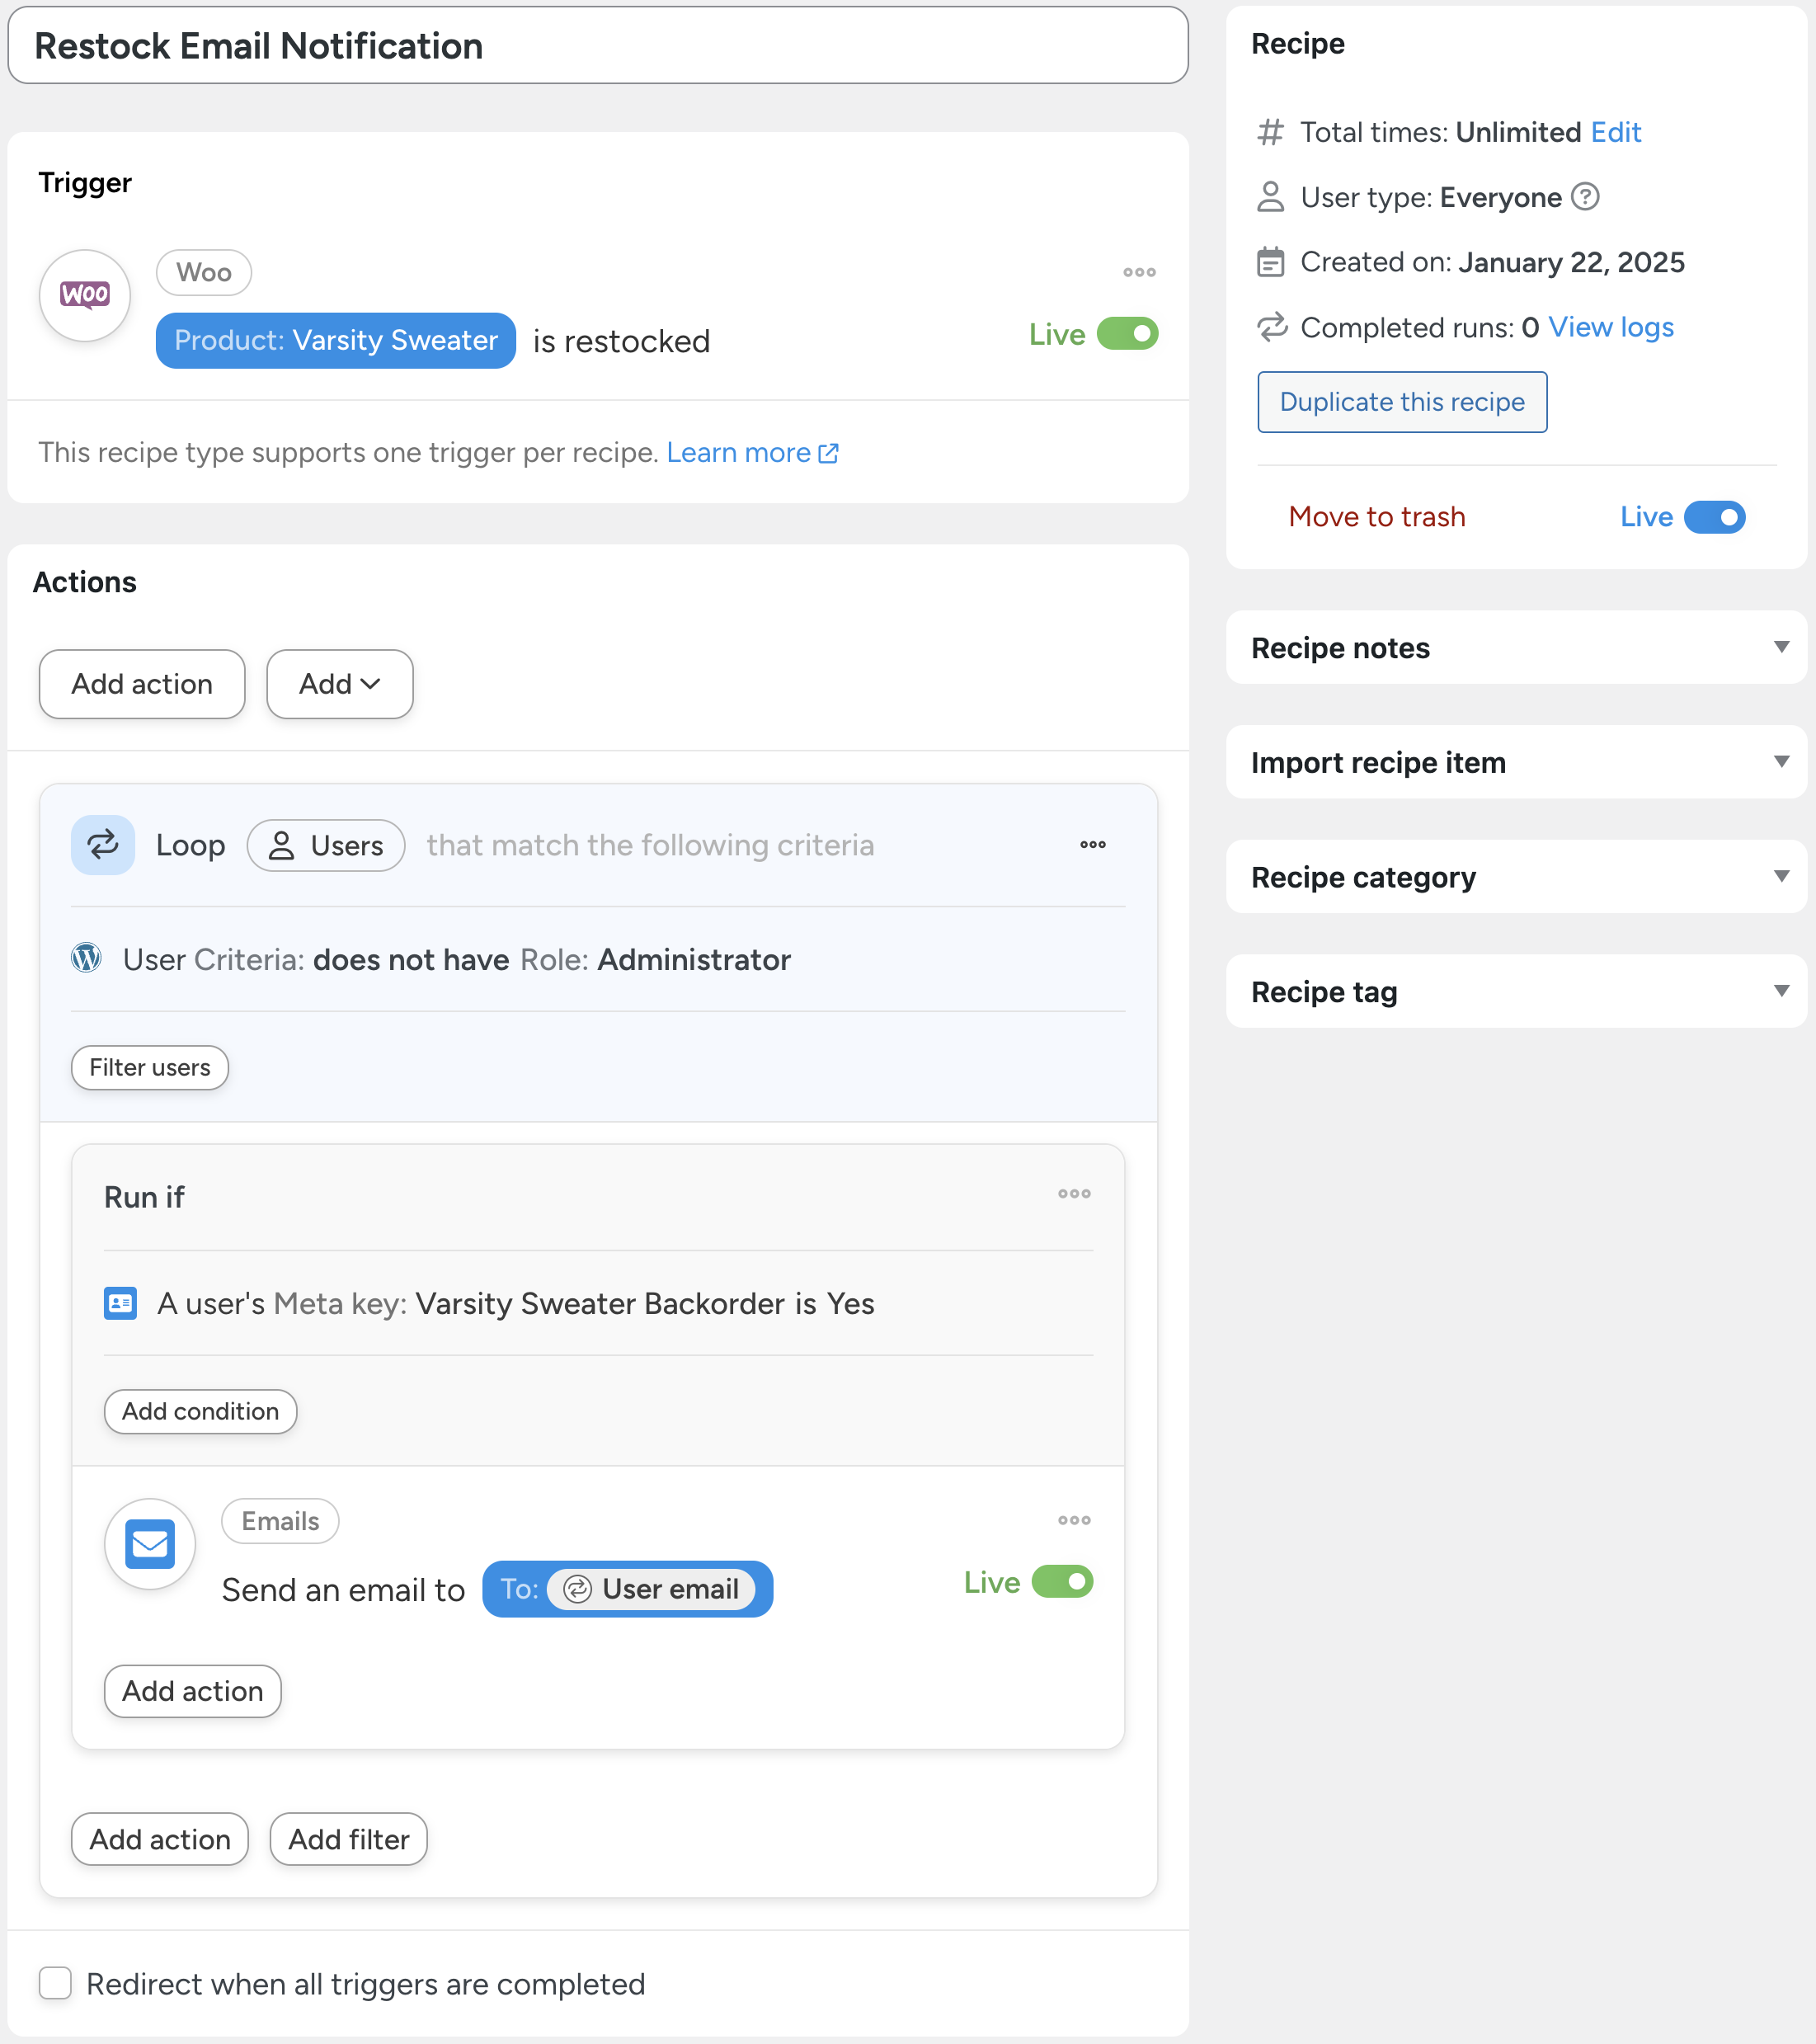The width and height of the screenshot is (1816, 2044).
Task: Click the user meta key icon in Run if
Action: 120,1303
